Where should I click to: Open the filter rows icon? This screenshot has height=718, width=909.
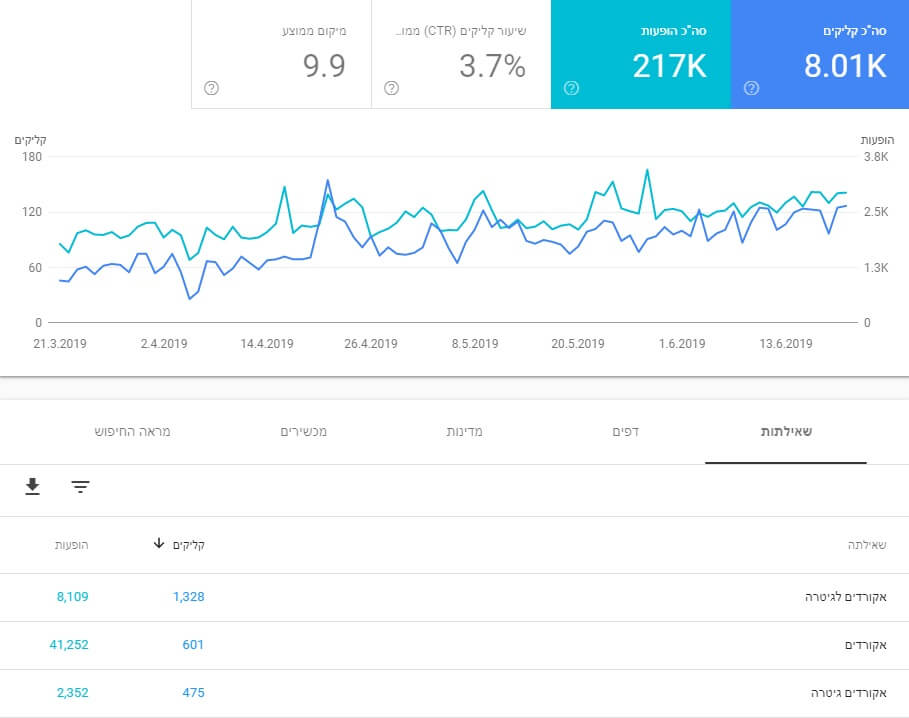pyautogui.click(x=81, y=487)
